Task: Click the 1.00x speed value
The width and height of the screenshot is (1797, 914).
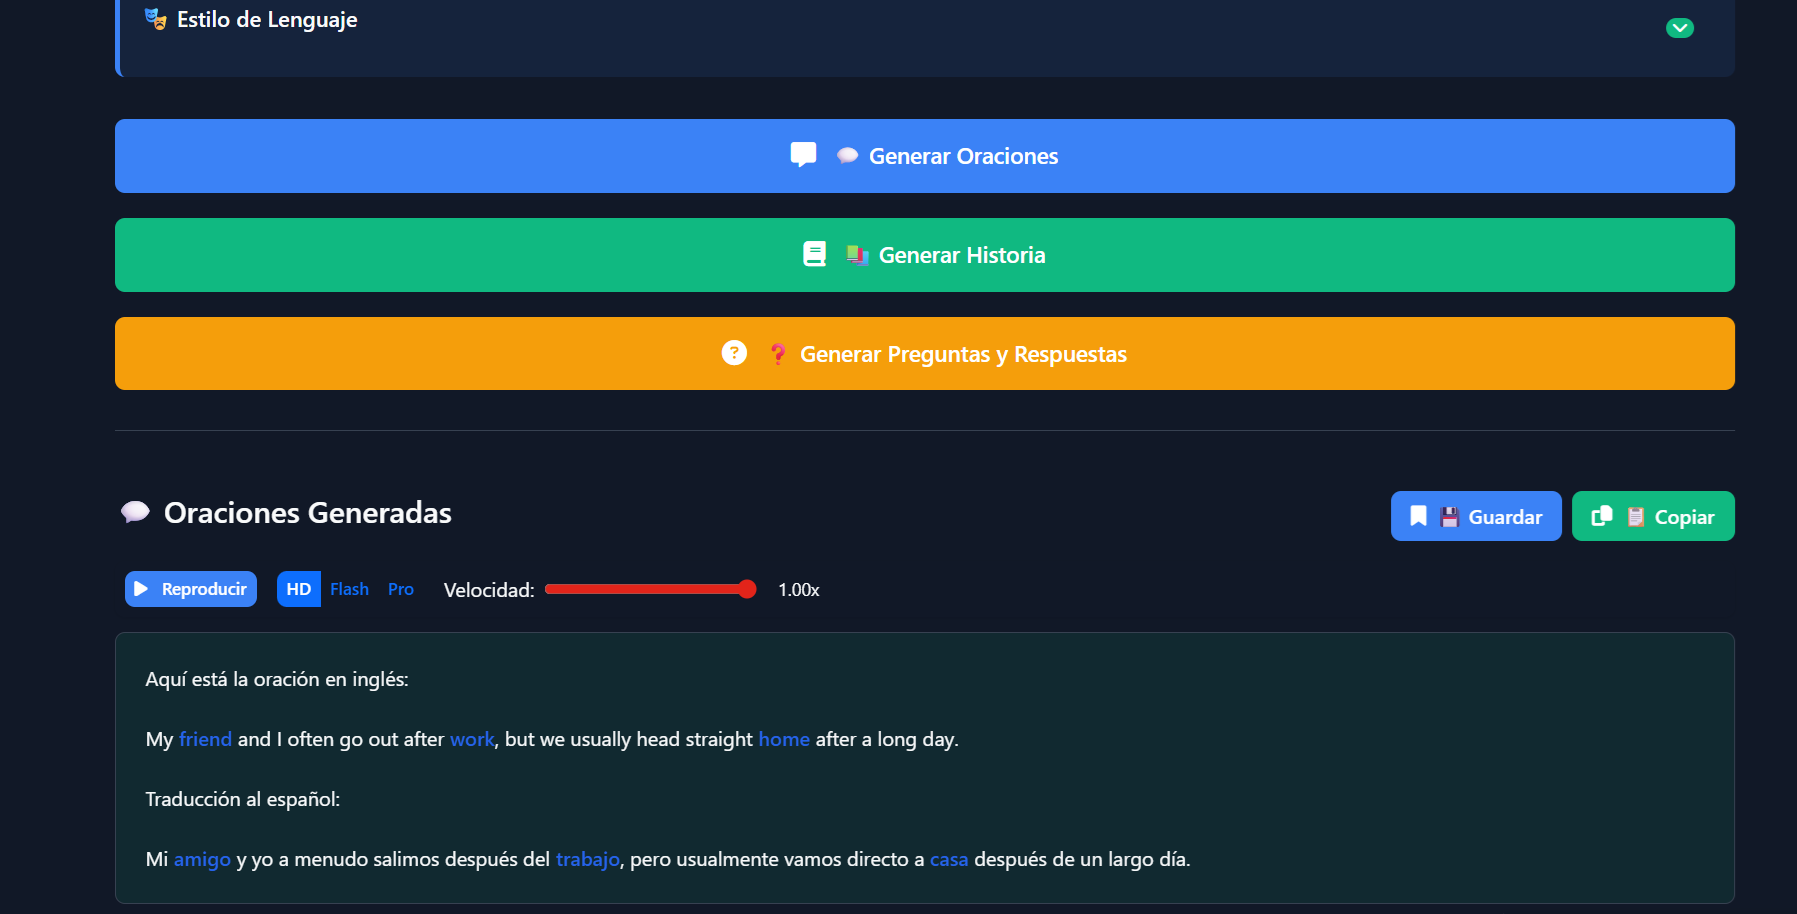Action: point(799,590)
